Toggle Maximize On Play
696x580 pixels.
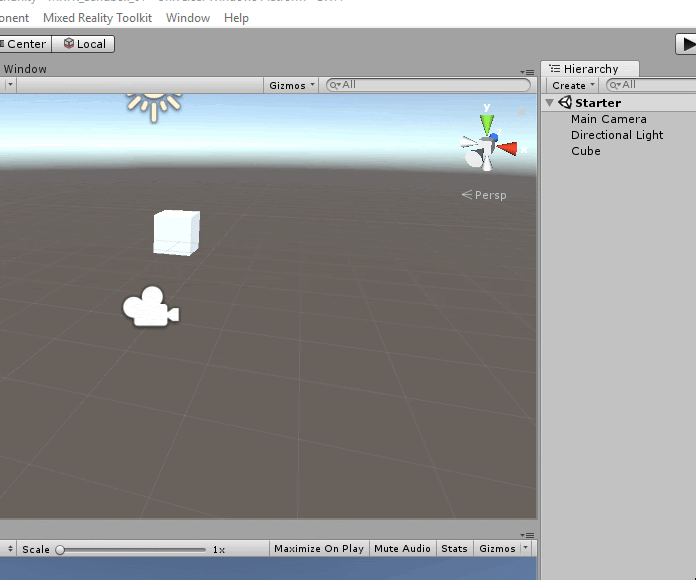pyautogui.click(x=319, y=549)
